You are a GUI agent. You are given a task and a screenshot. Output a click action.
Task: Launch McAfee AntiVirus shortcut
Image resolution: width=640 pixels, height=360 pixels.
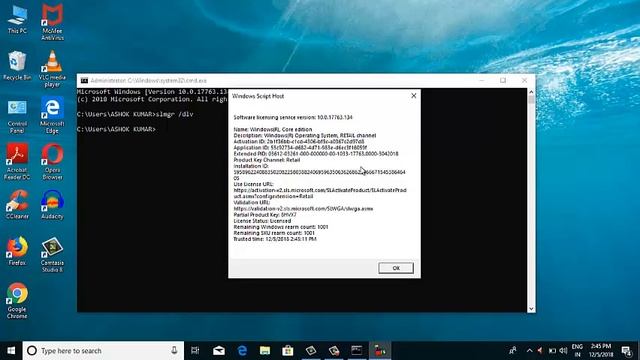(52, 22)
